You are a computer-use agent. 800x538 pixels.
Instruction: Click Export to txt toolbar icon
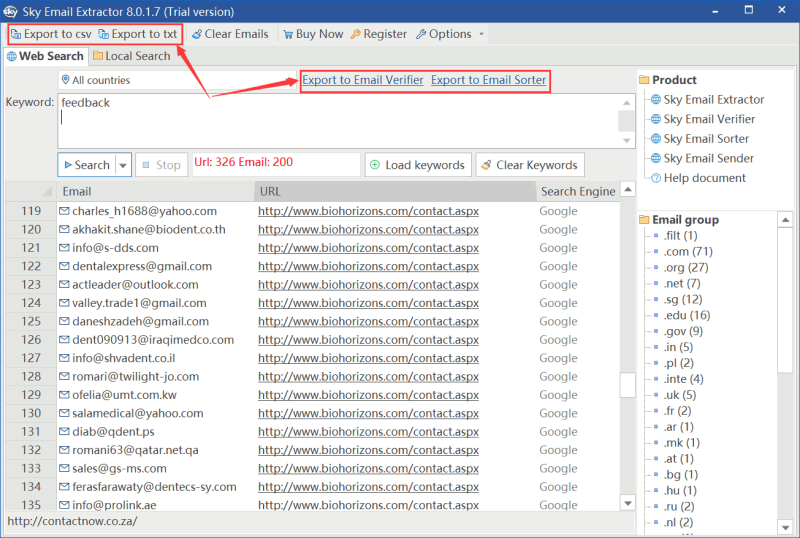[104, 34]
